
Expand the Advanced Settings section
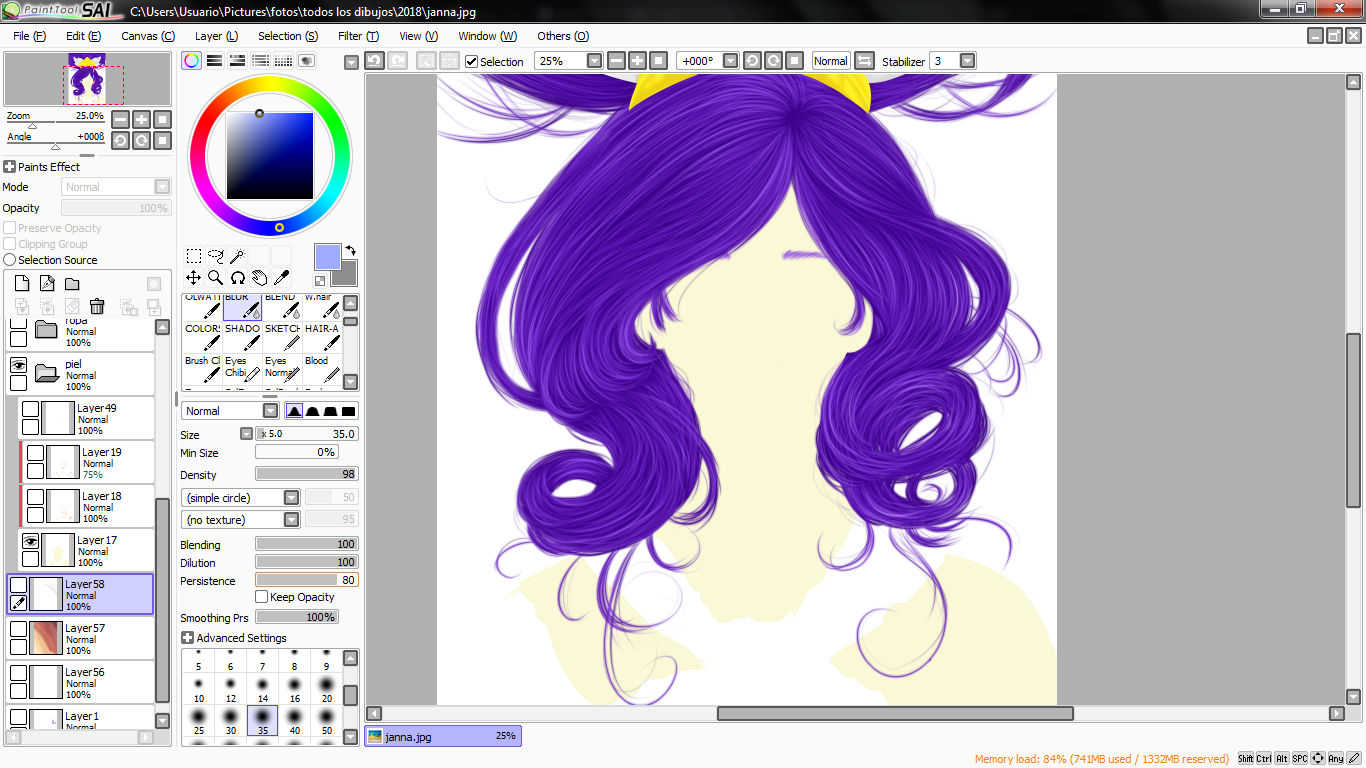point(187,638)
